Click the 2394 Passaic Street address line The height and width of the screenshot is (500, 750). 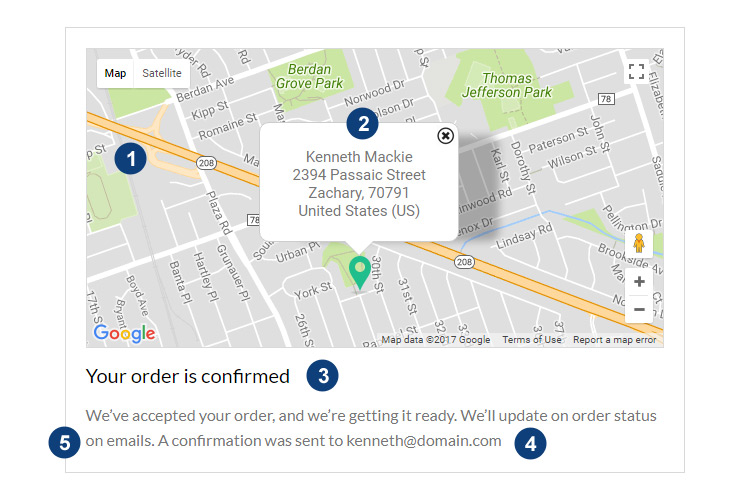pos(359,175)
